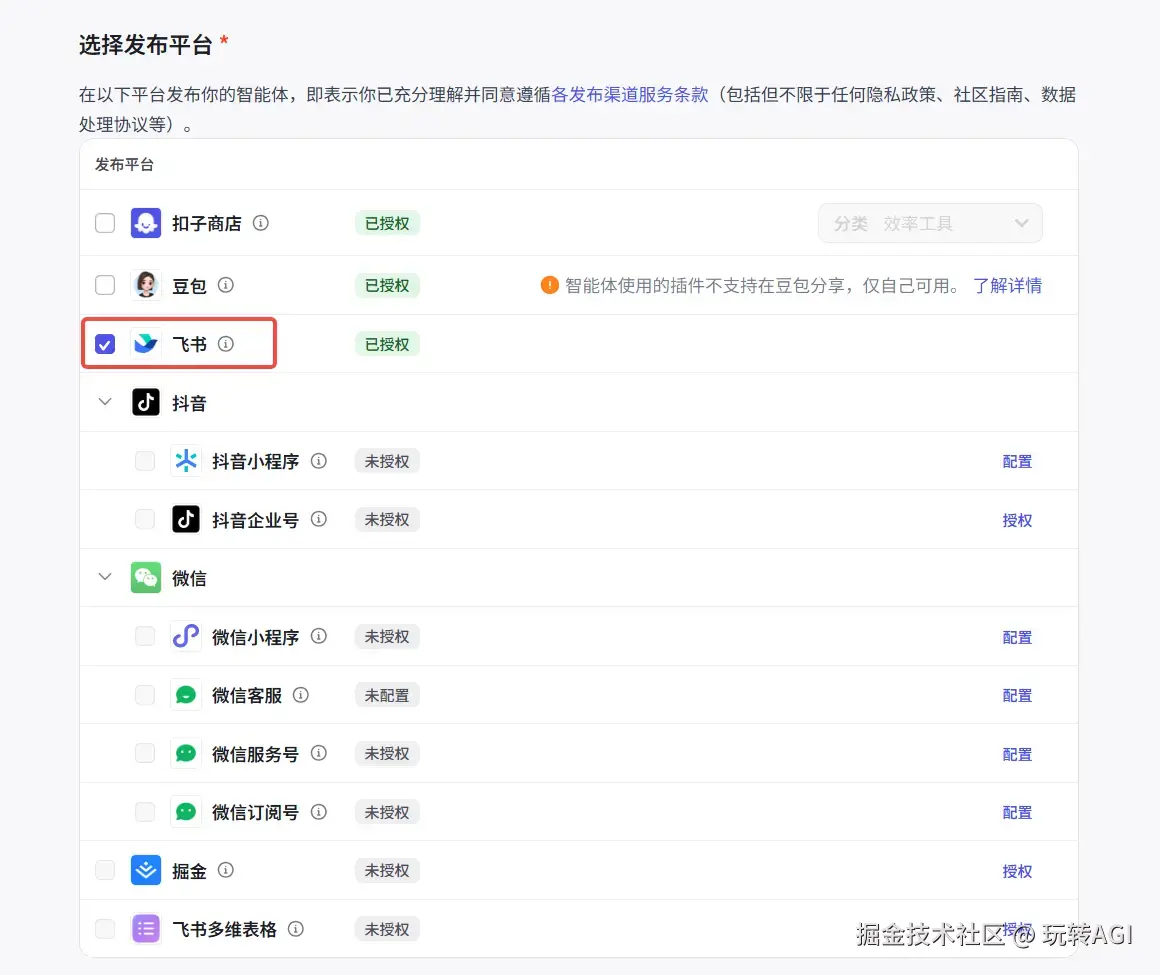Open info tooltip next to 飞书
The width and height of the screenshot is (1160, 975).
(226, 344)
